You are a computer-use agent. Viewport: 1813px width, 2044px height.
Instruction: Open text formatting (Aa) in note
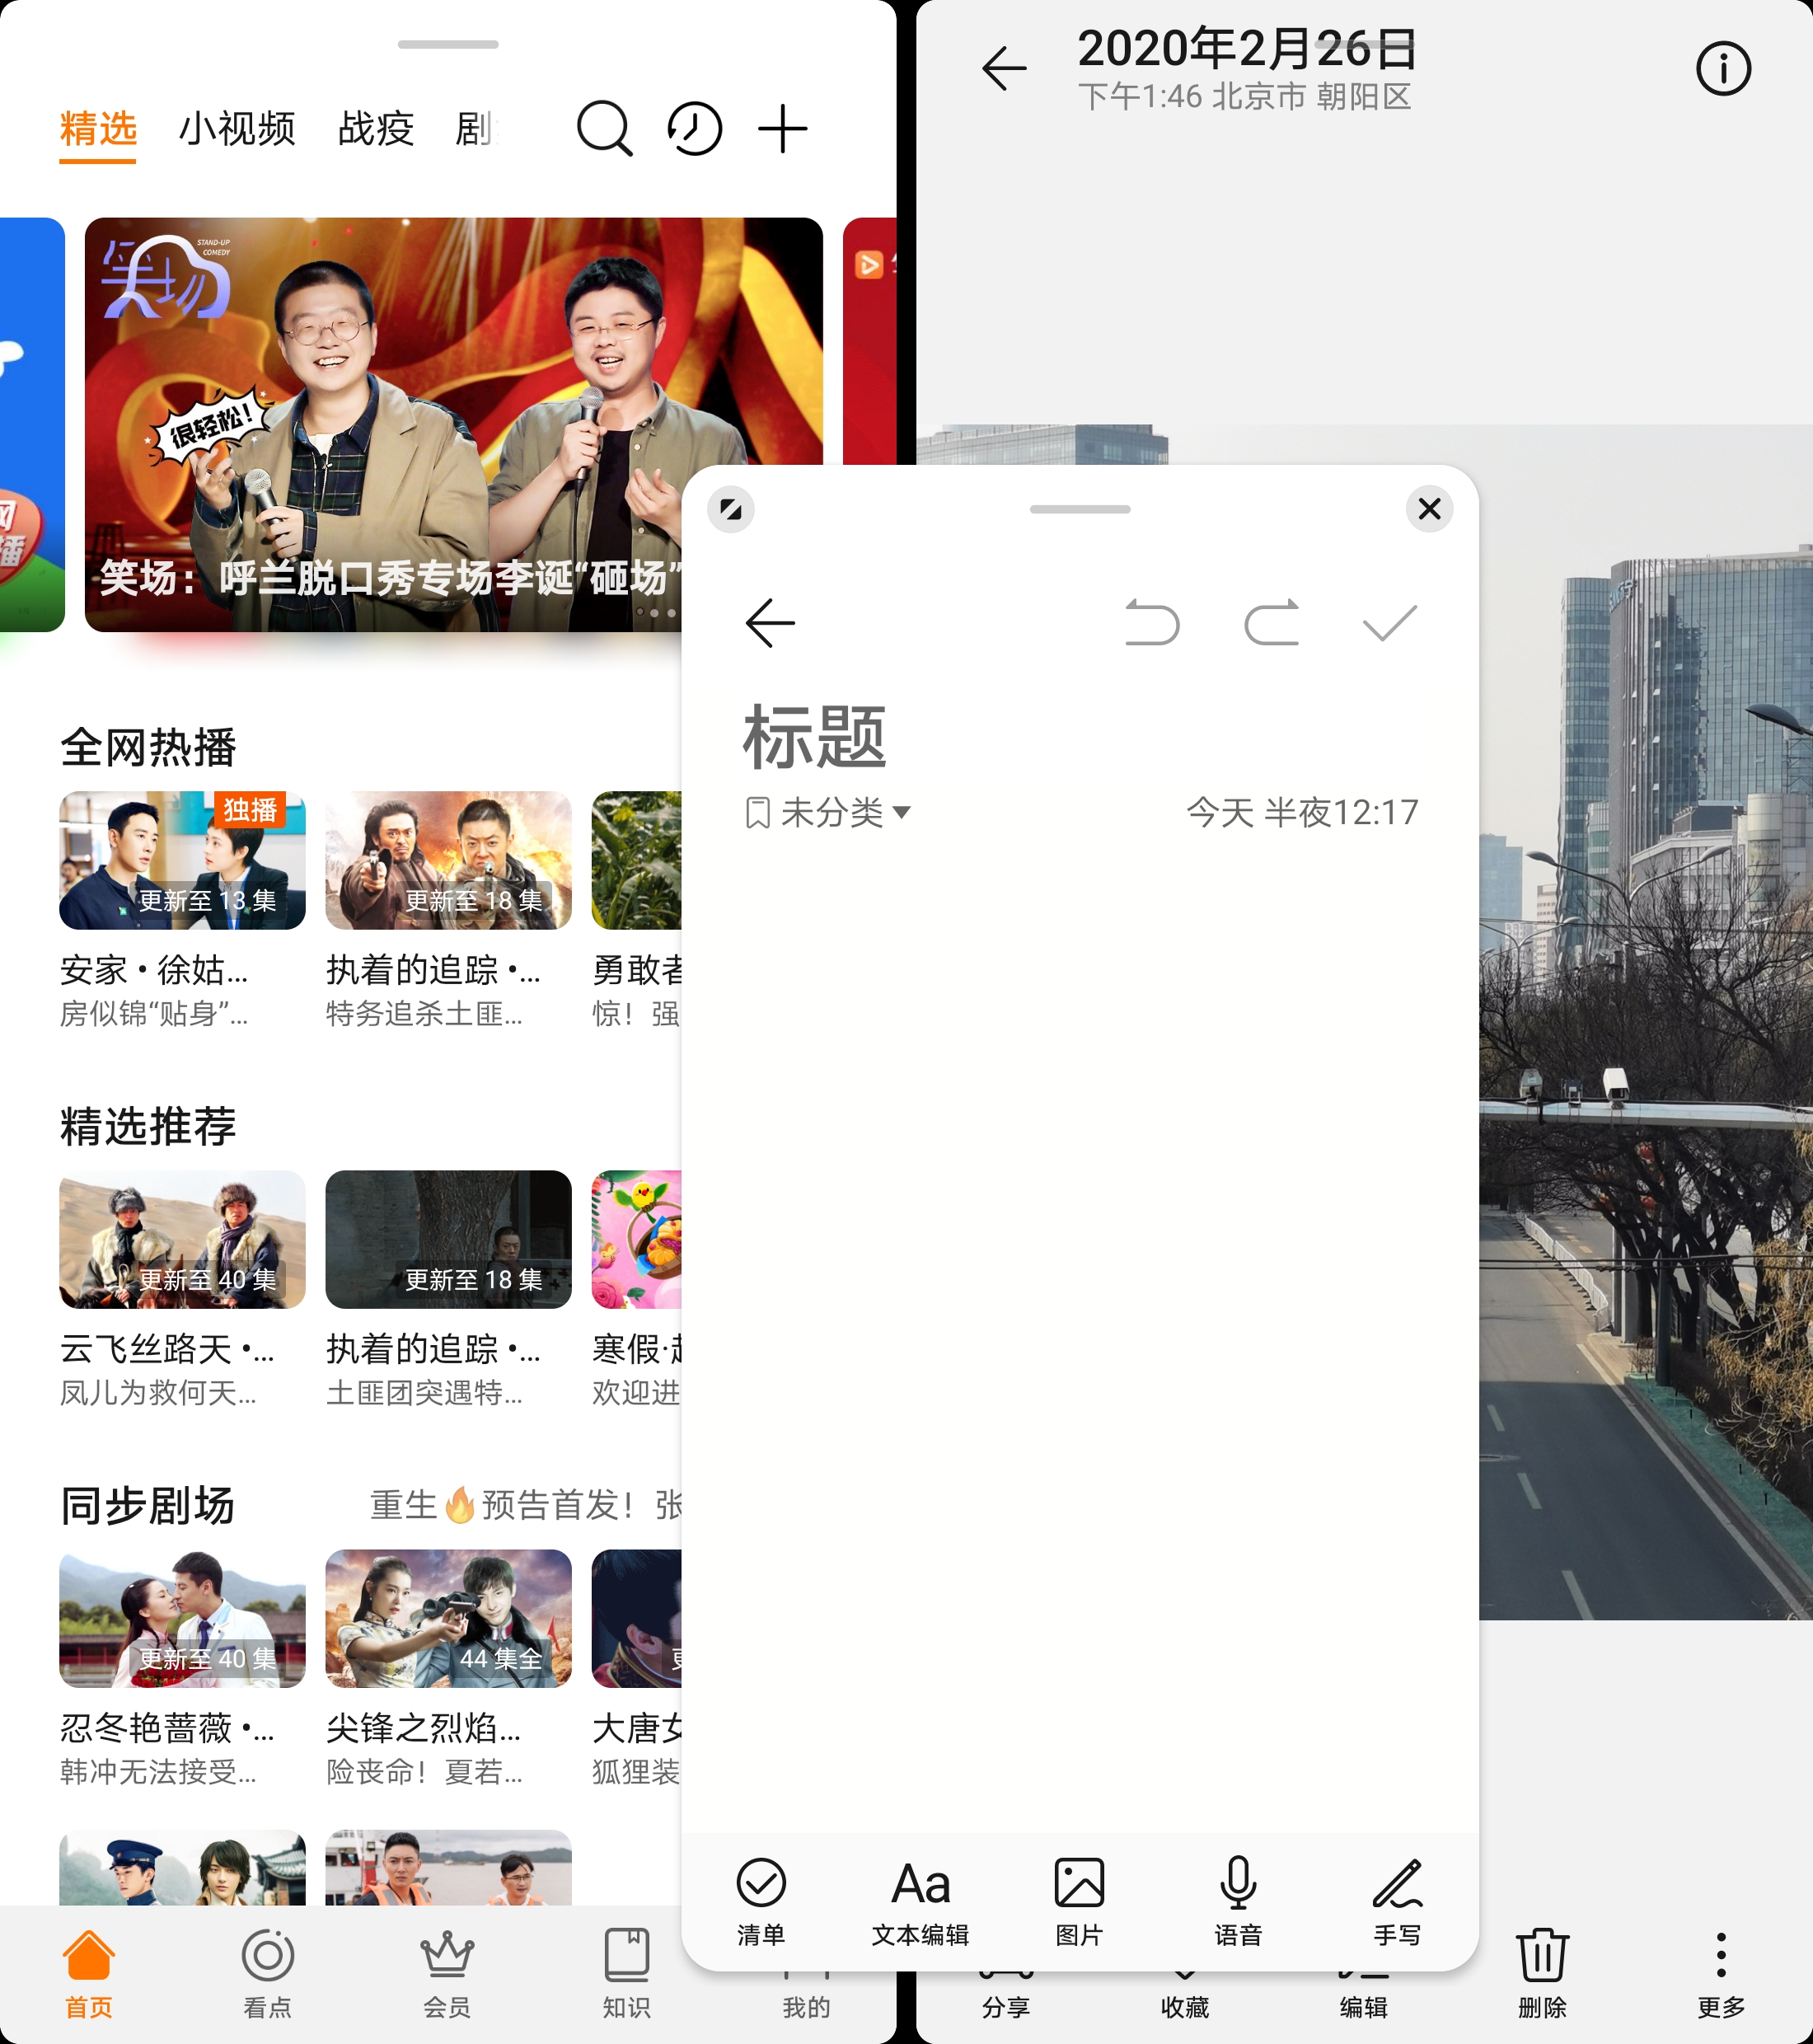pyautogui.click(x=920, y=1901)
